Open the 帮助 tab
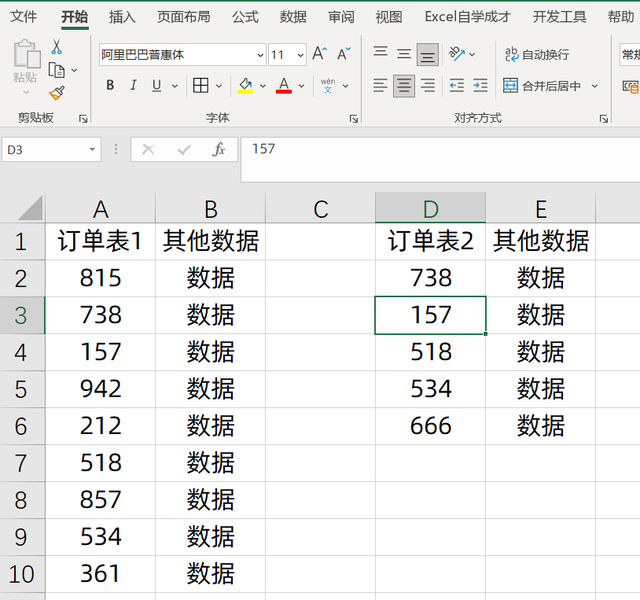Viewport: 640px width, 600px height. [620, 17]
